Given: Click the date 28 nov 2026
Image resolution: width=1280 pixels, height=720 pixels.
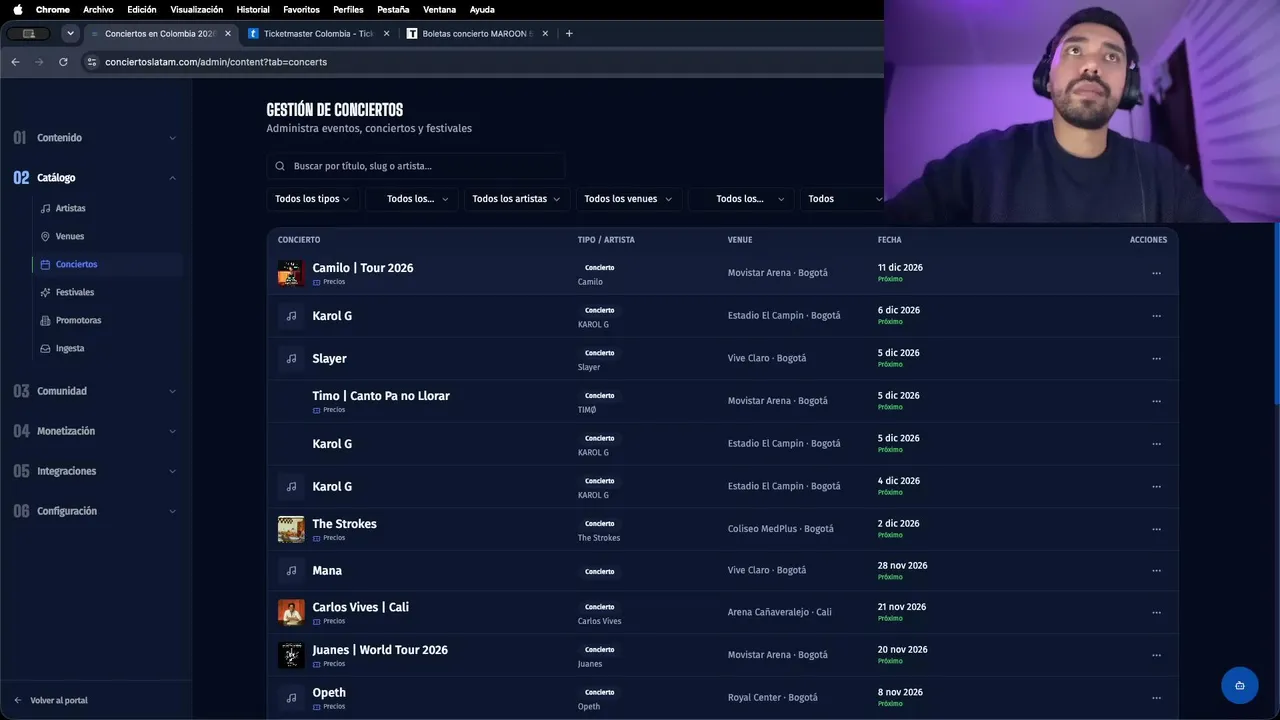Looking at the screenshot, I should pyautogui.click(x=902, y=565).
